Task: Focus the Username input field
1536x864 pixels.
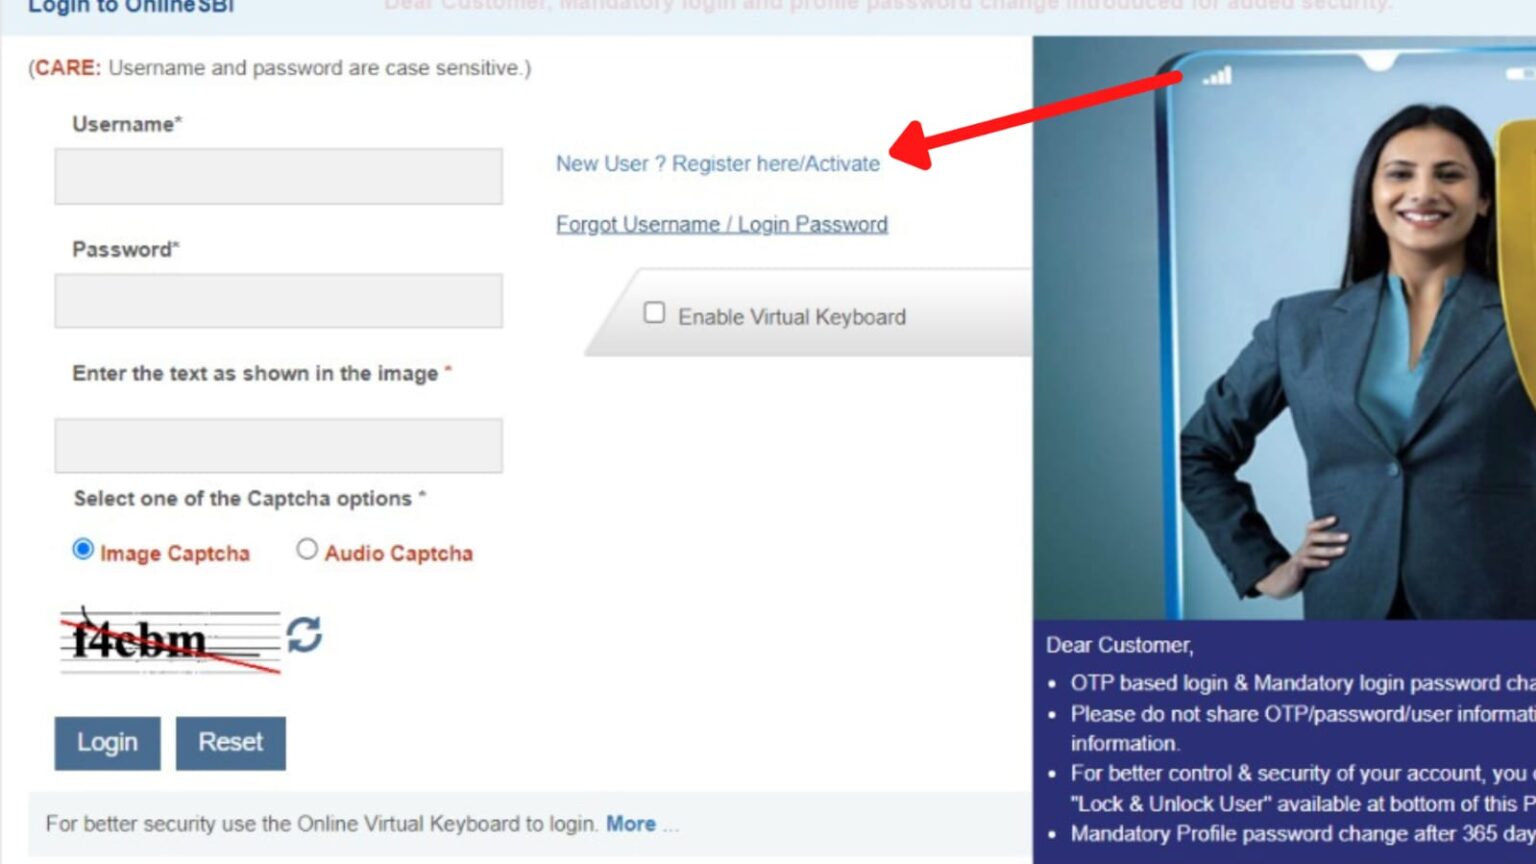Action: [x=278, y=177]
